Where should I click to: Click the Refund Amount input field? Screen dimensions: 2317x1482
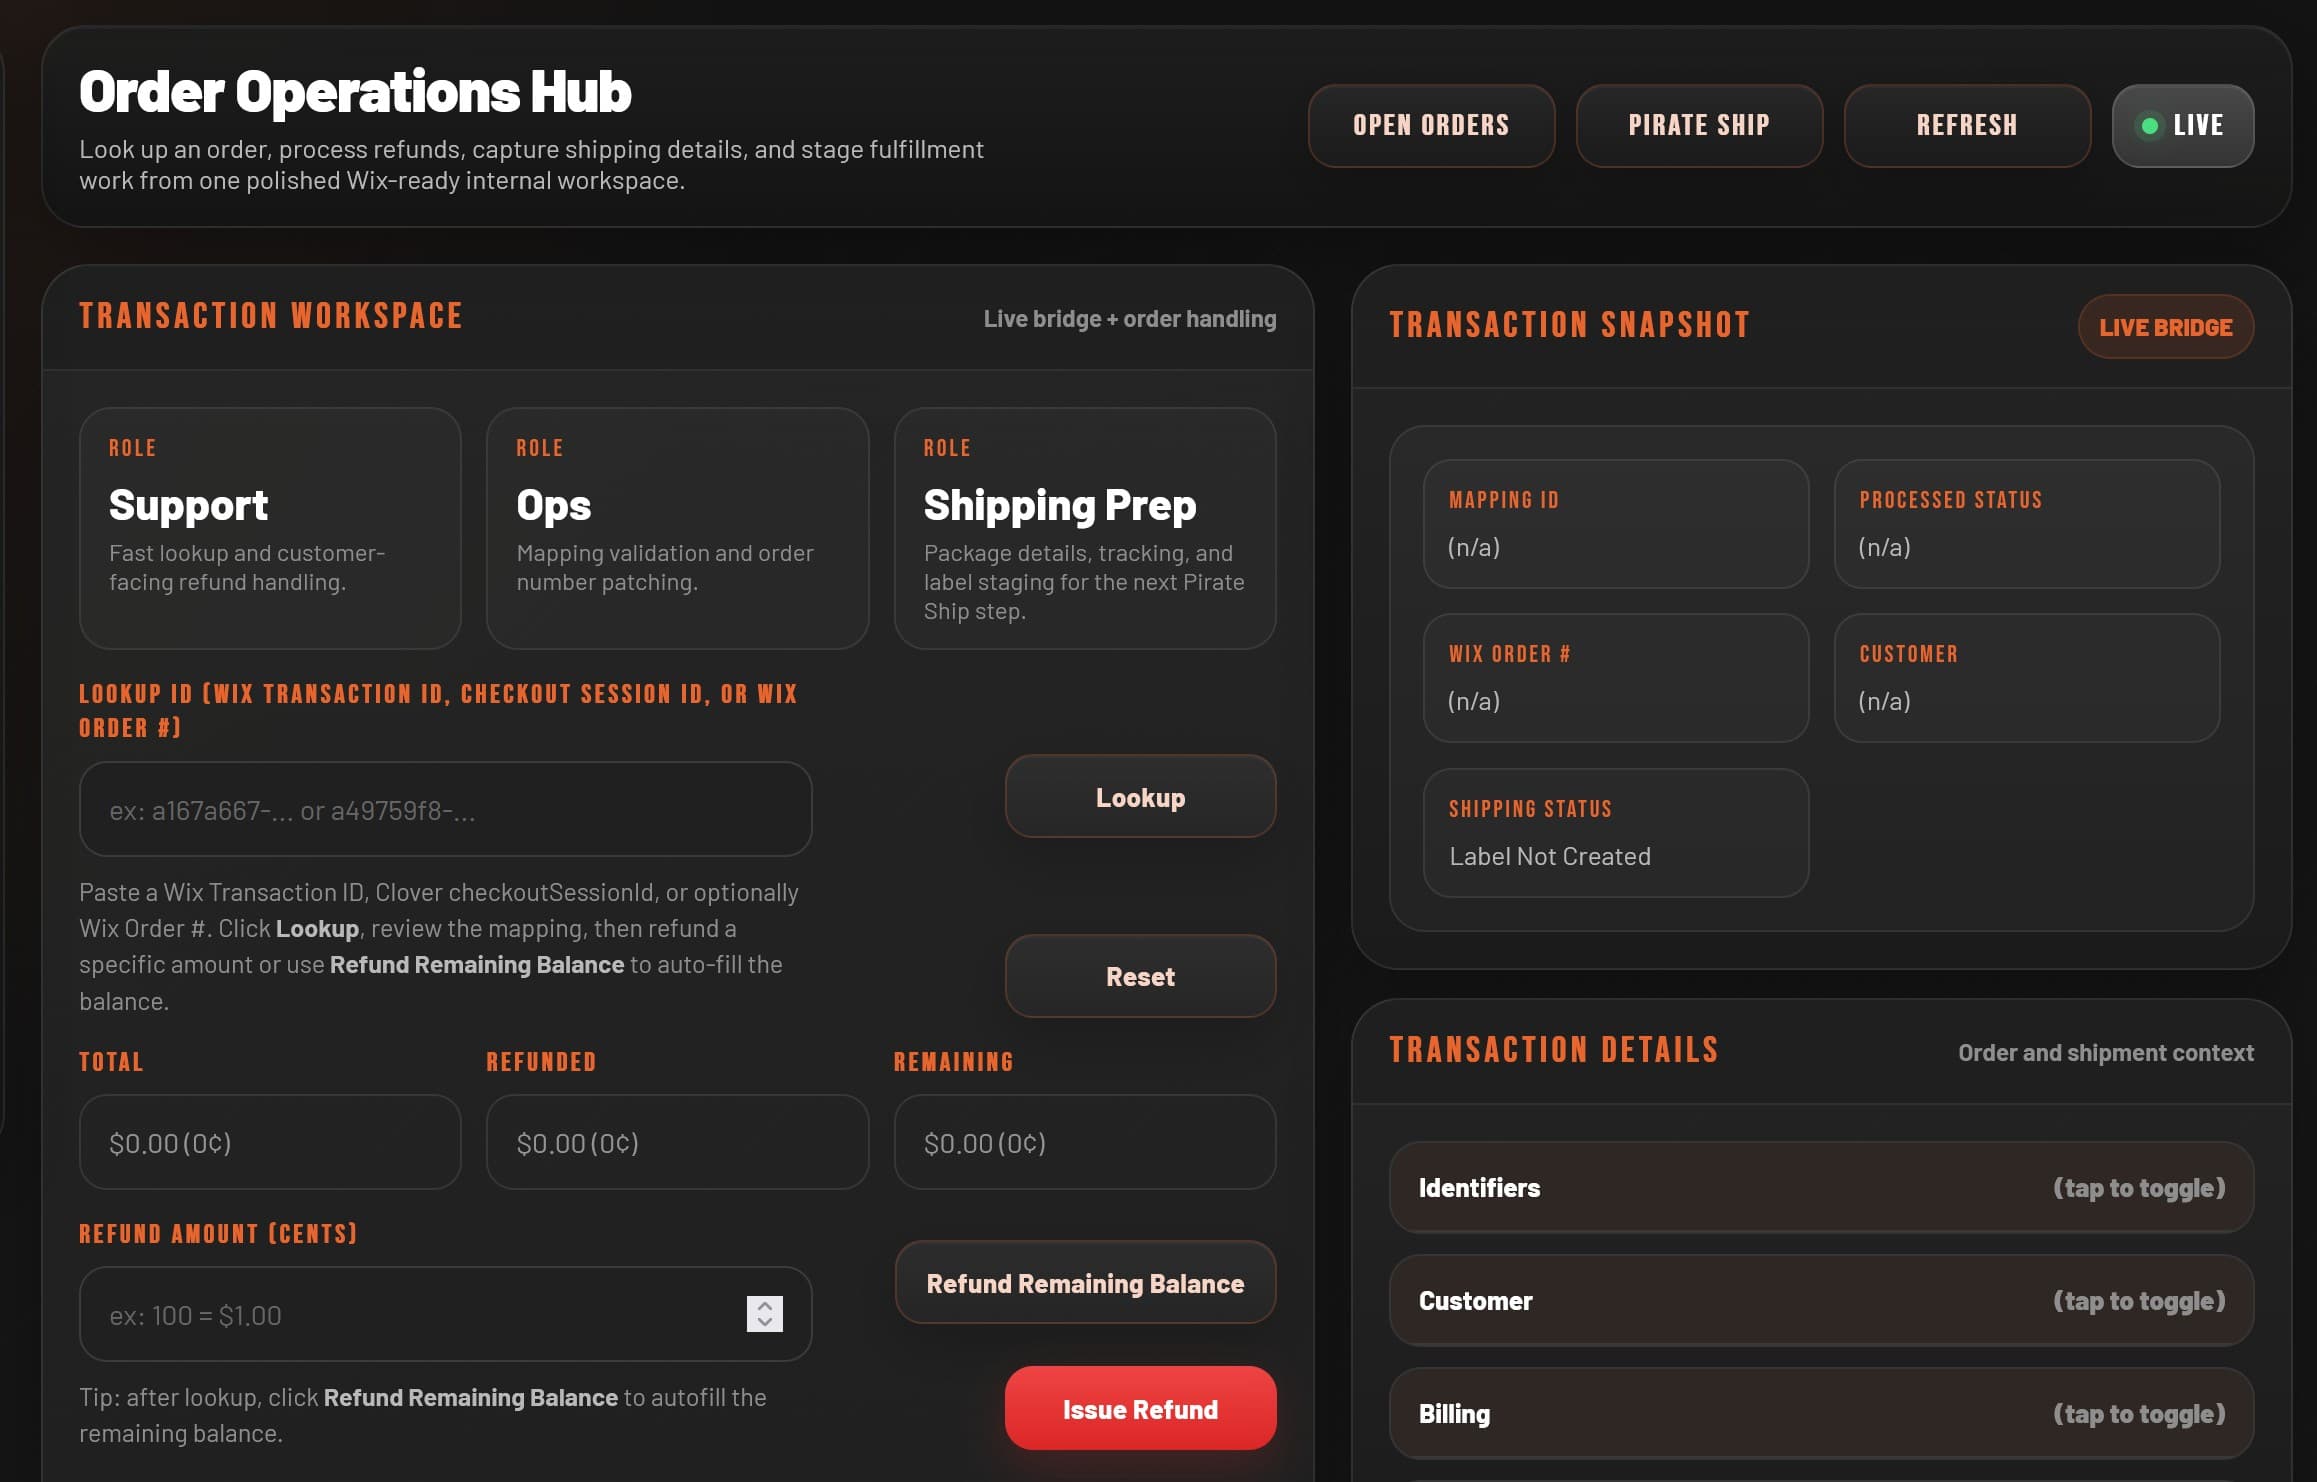pyautogui.click(x=420, y=1315)
